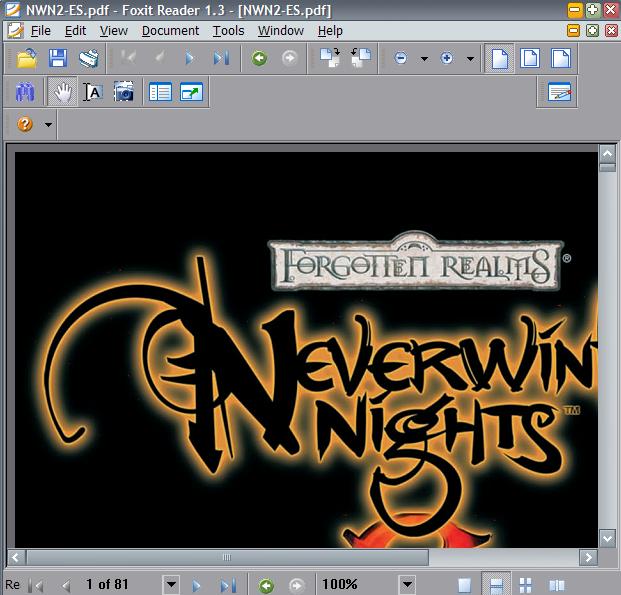Select the Hand tool

coord(63,92)
